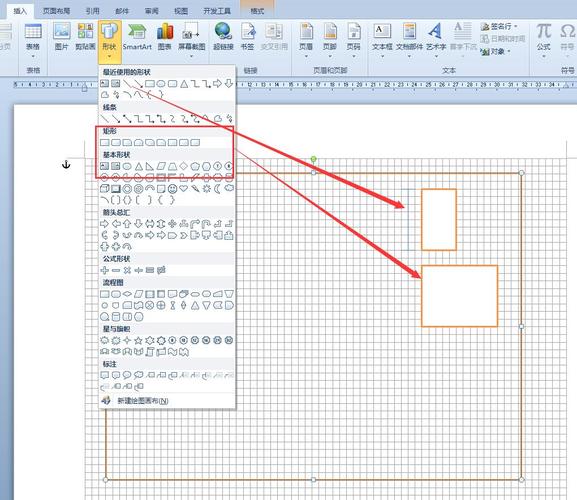Insert a 超链接 hyperlink

(223, 37)
